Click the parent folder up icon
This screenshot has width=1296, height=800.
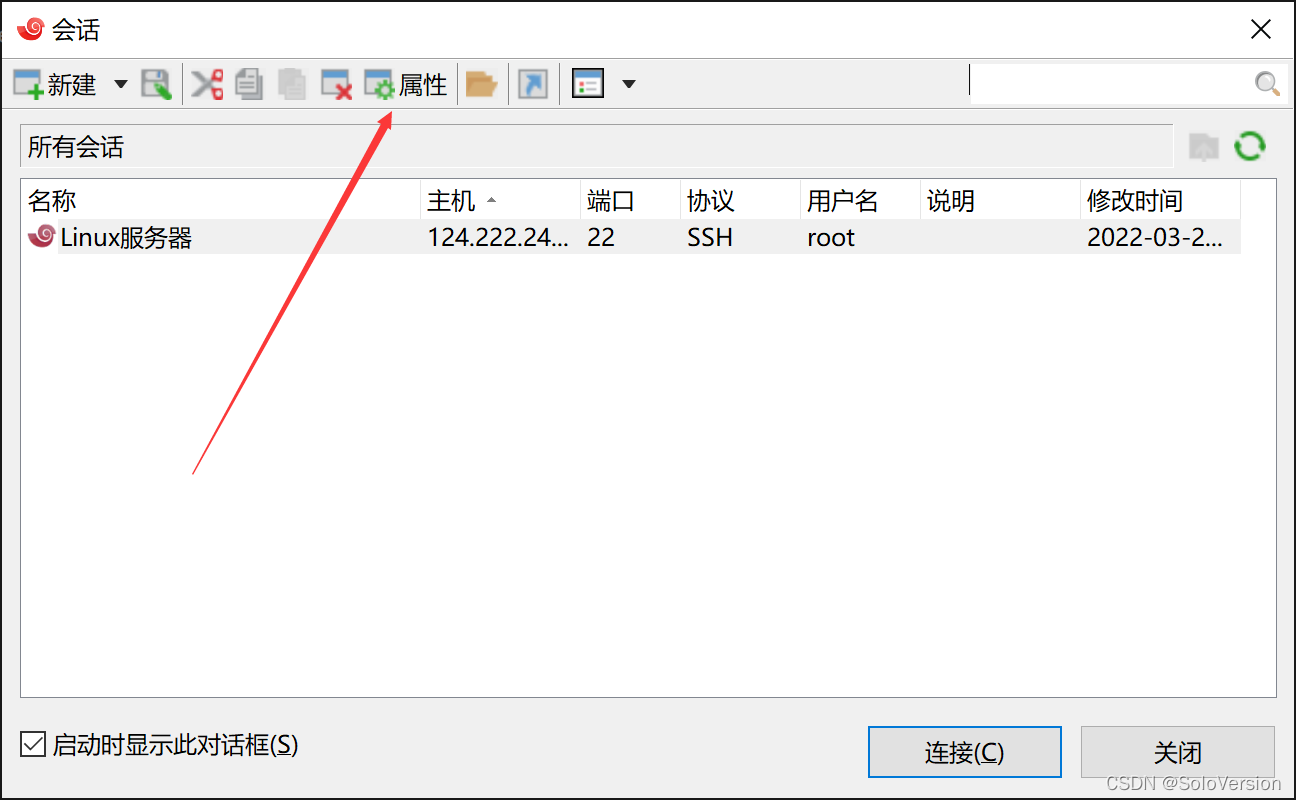coord(1204,147)
